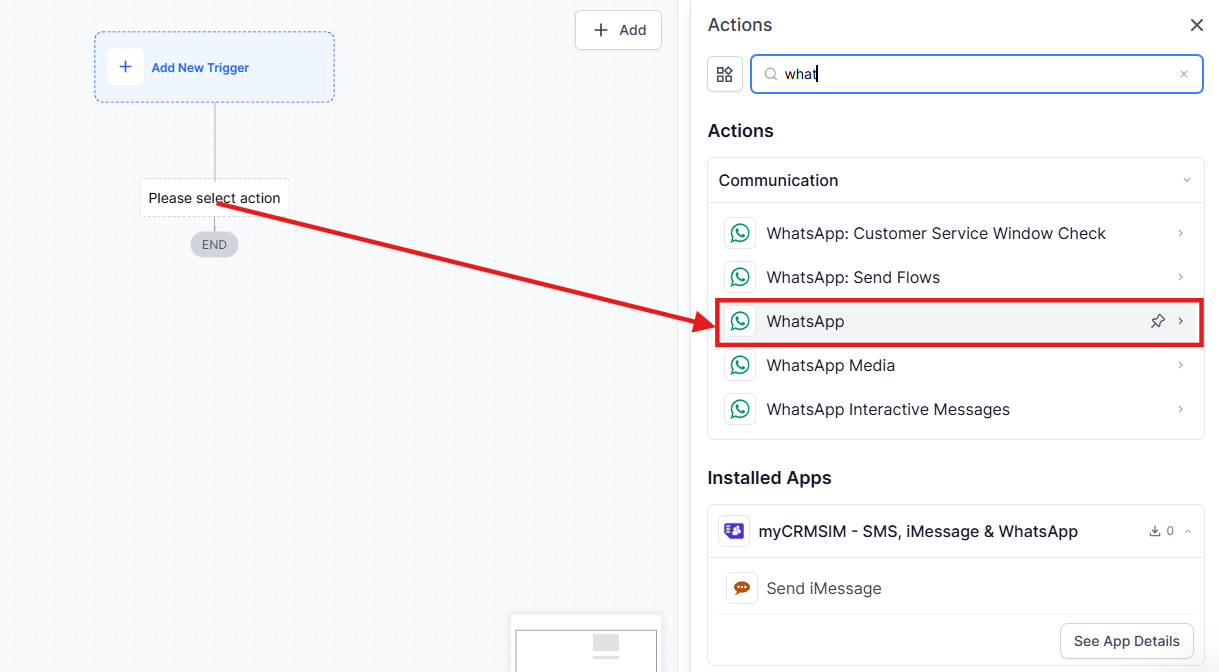This screenshot has height=672, width=1219.
Task: Click the plus icon in Add New Trigger
Action: (125, 67)
